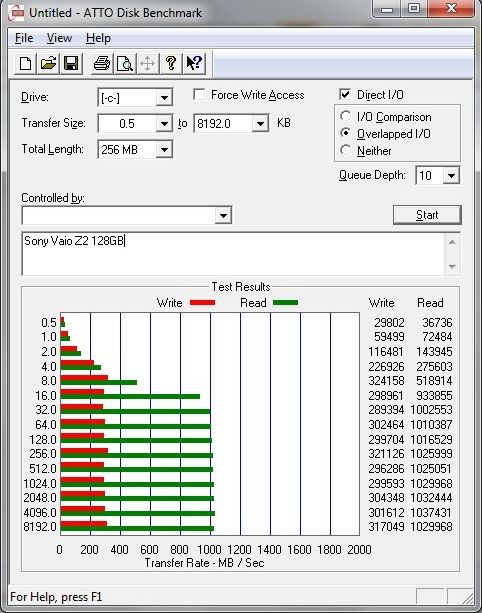Image resolution: width=482 pixels, height=613 pixels.
Task: Expand the Drive dropdown list
Action: 164,97
